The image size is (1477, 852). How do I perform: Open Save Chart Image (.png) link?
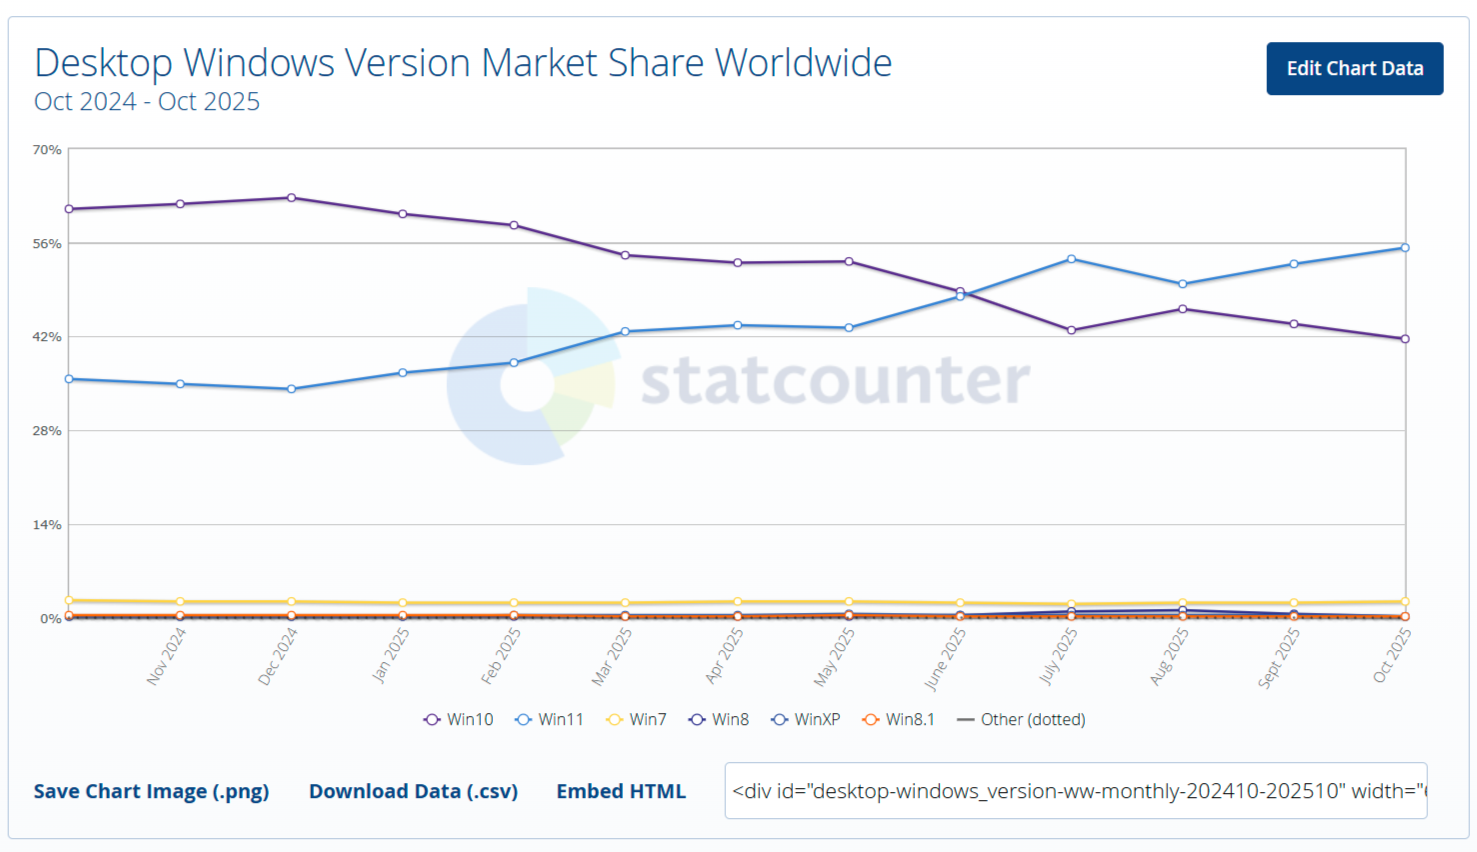151,791
